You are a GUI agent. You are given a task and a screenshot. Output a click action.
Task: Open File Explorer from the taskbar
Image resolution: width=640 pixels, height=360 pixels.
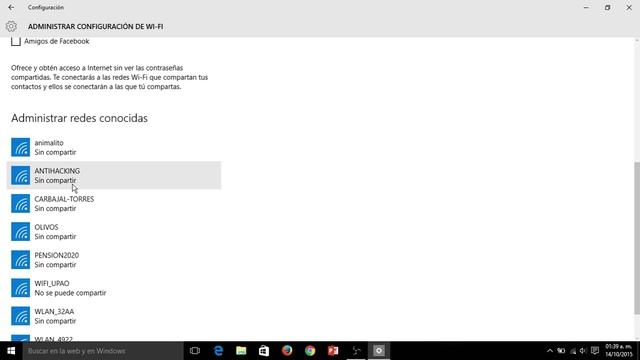coord(241,351)
